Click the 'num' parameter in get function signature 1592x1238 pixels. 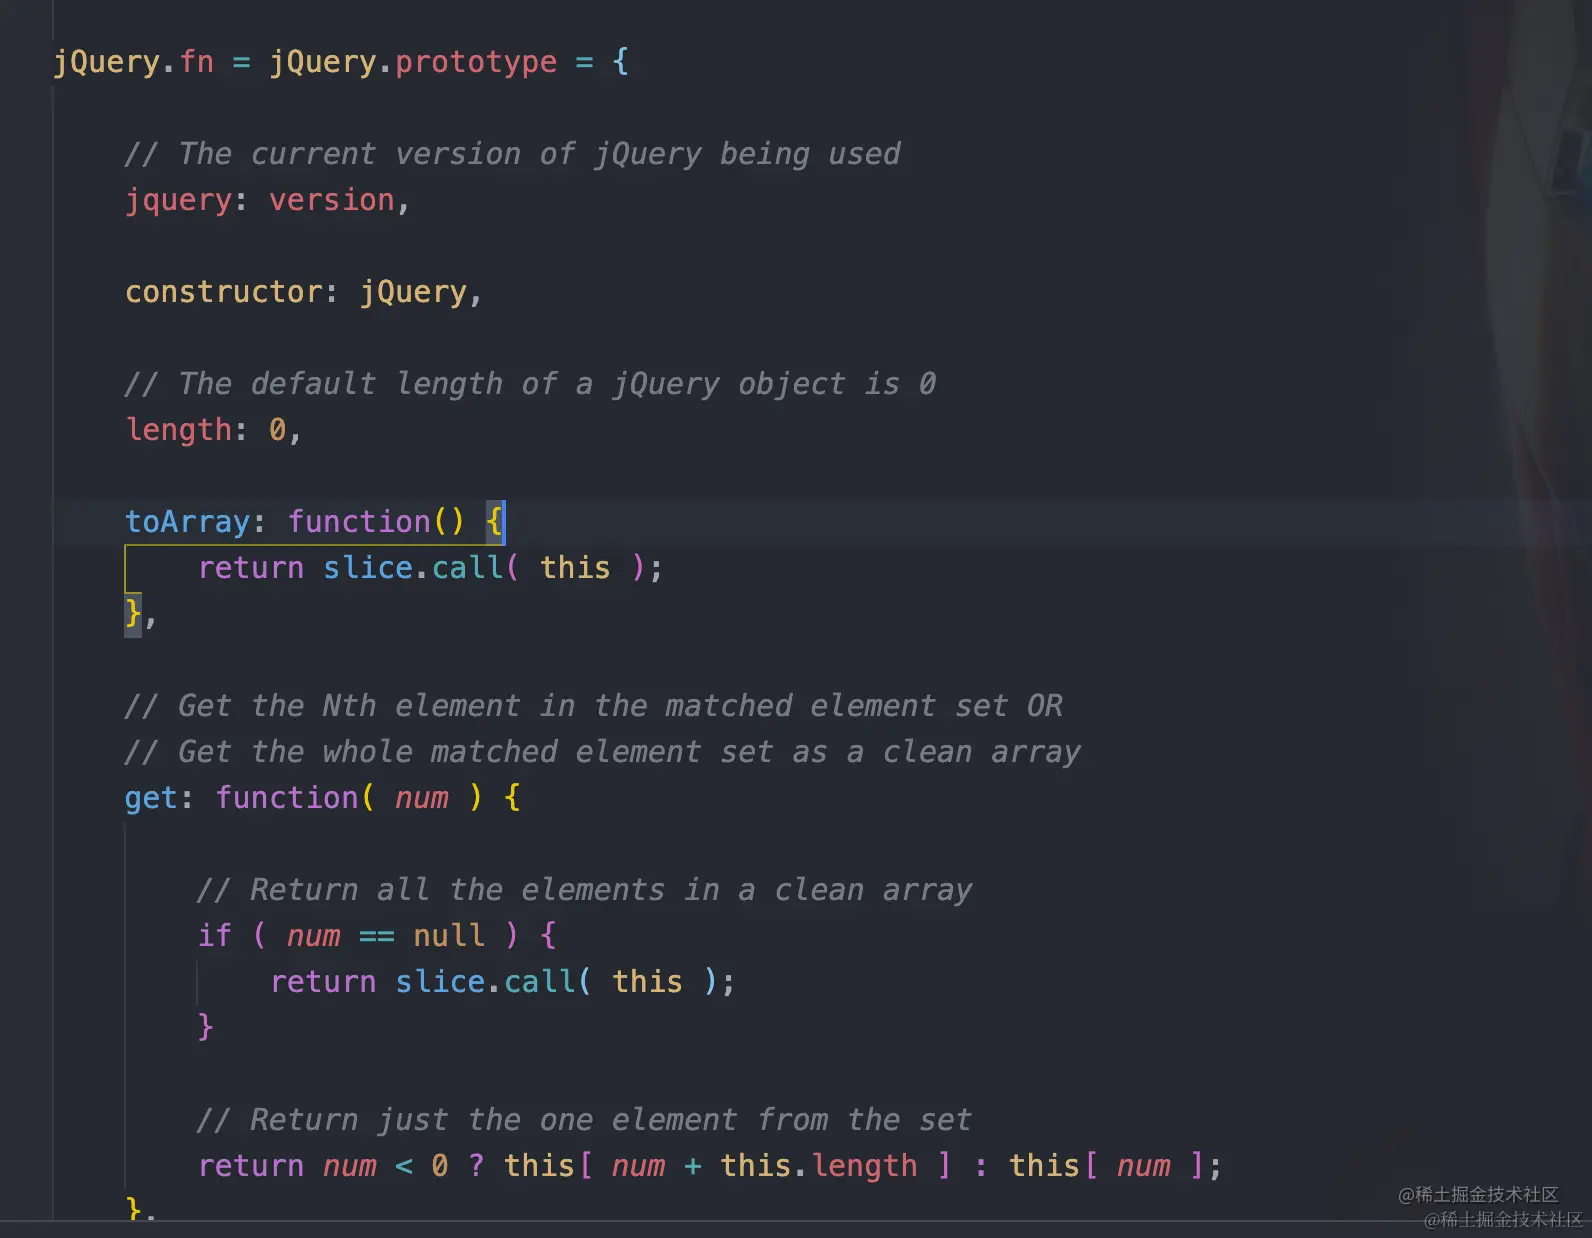pyautogui.click(x=422, y=798)
